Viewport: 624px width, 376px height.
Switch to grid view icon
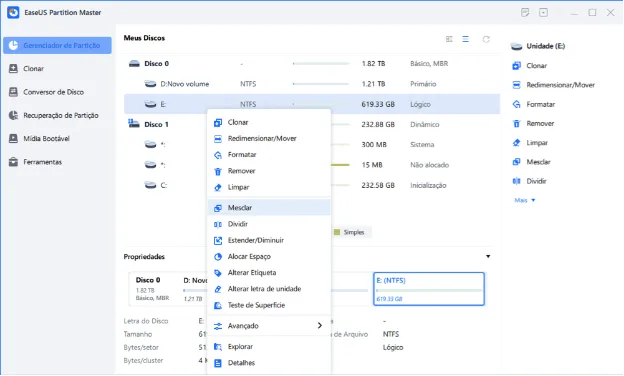pos(449,39)
